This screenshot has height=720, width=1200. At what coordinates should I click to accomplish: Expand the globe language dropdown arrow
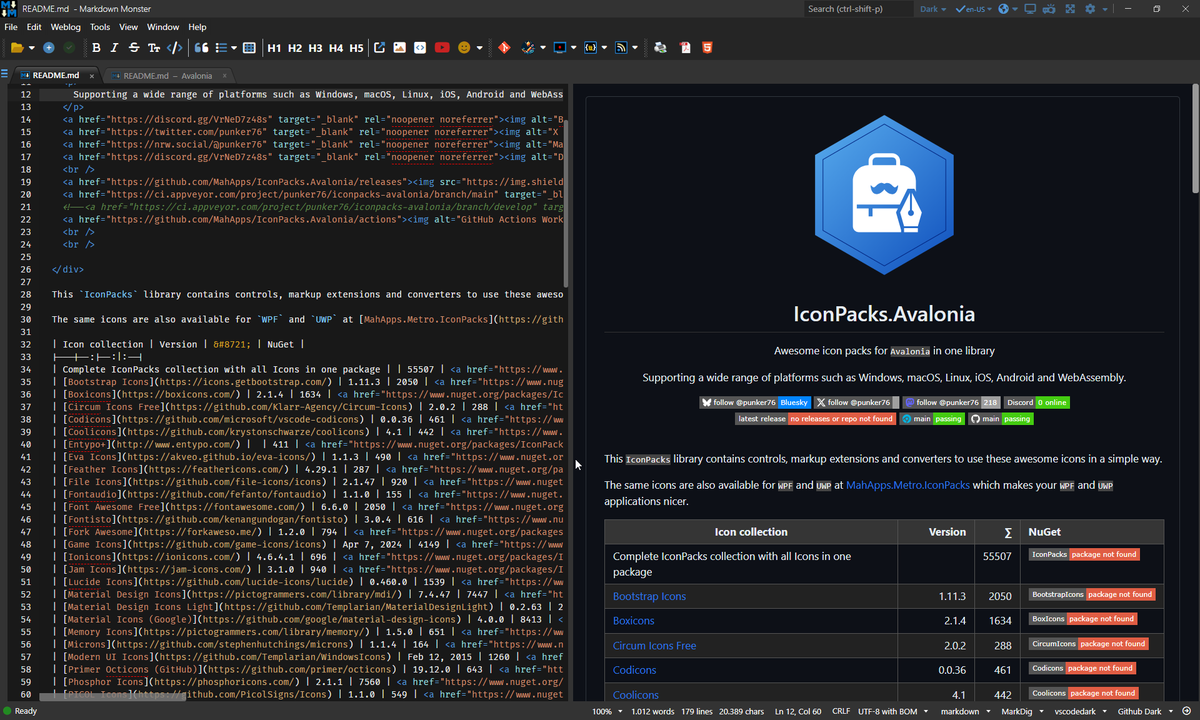tap(1016, 9)
